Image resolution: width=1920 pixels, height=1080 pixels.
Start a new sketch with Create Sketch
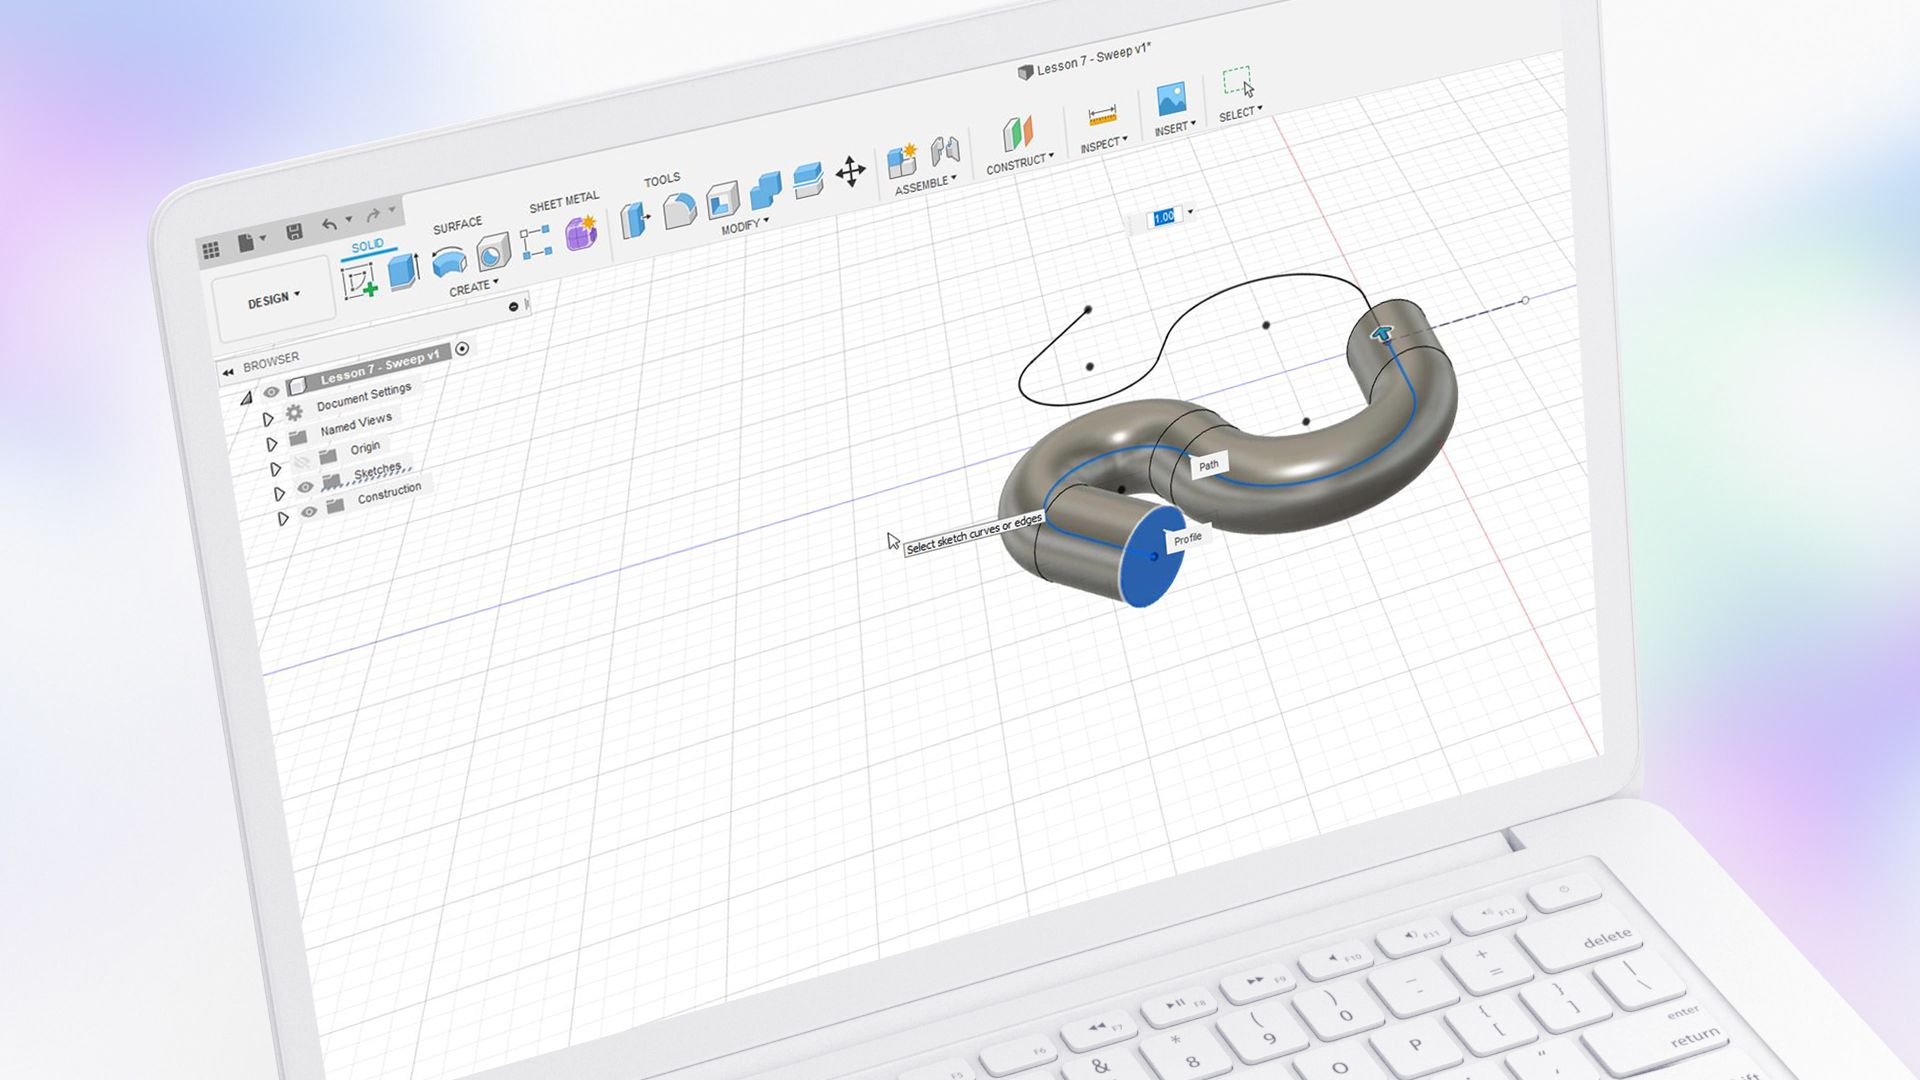(360, 281)
